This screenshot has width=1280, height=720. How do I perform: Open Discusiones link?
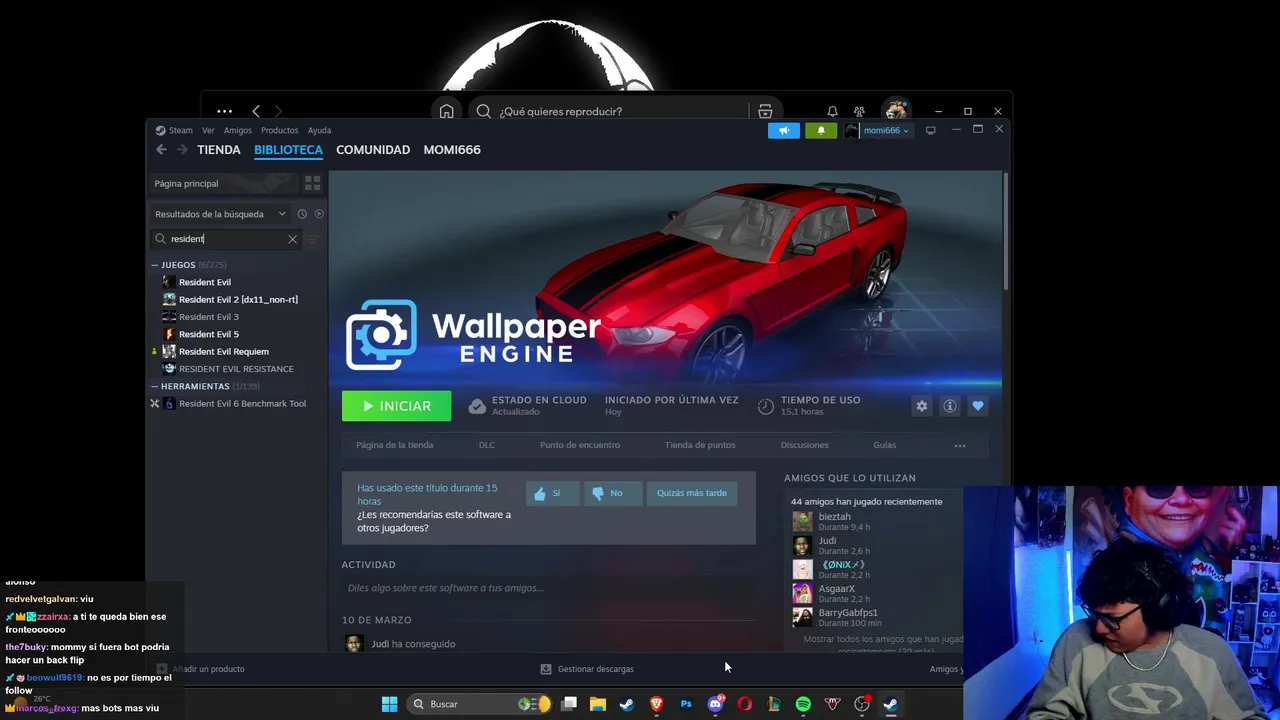[x=804, y=445]
